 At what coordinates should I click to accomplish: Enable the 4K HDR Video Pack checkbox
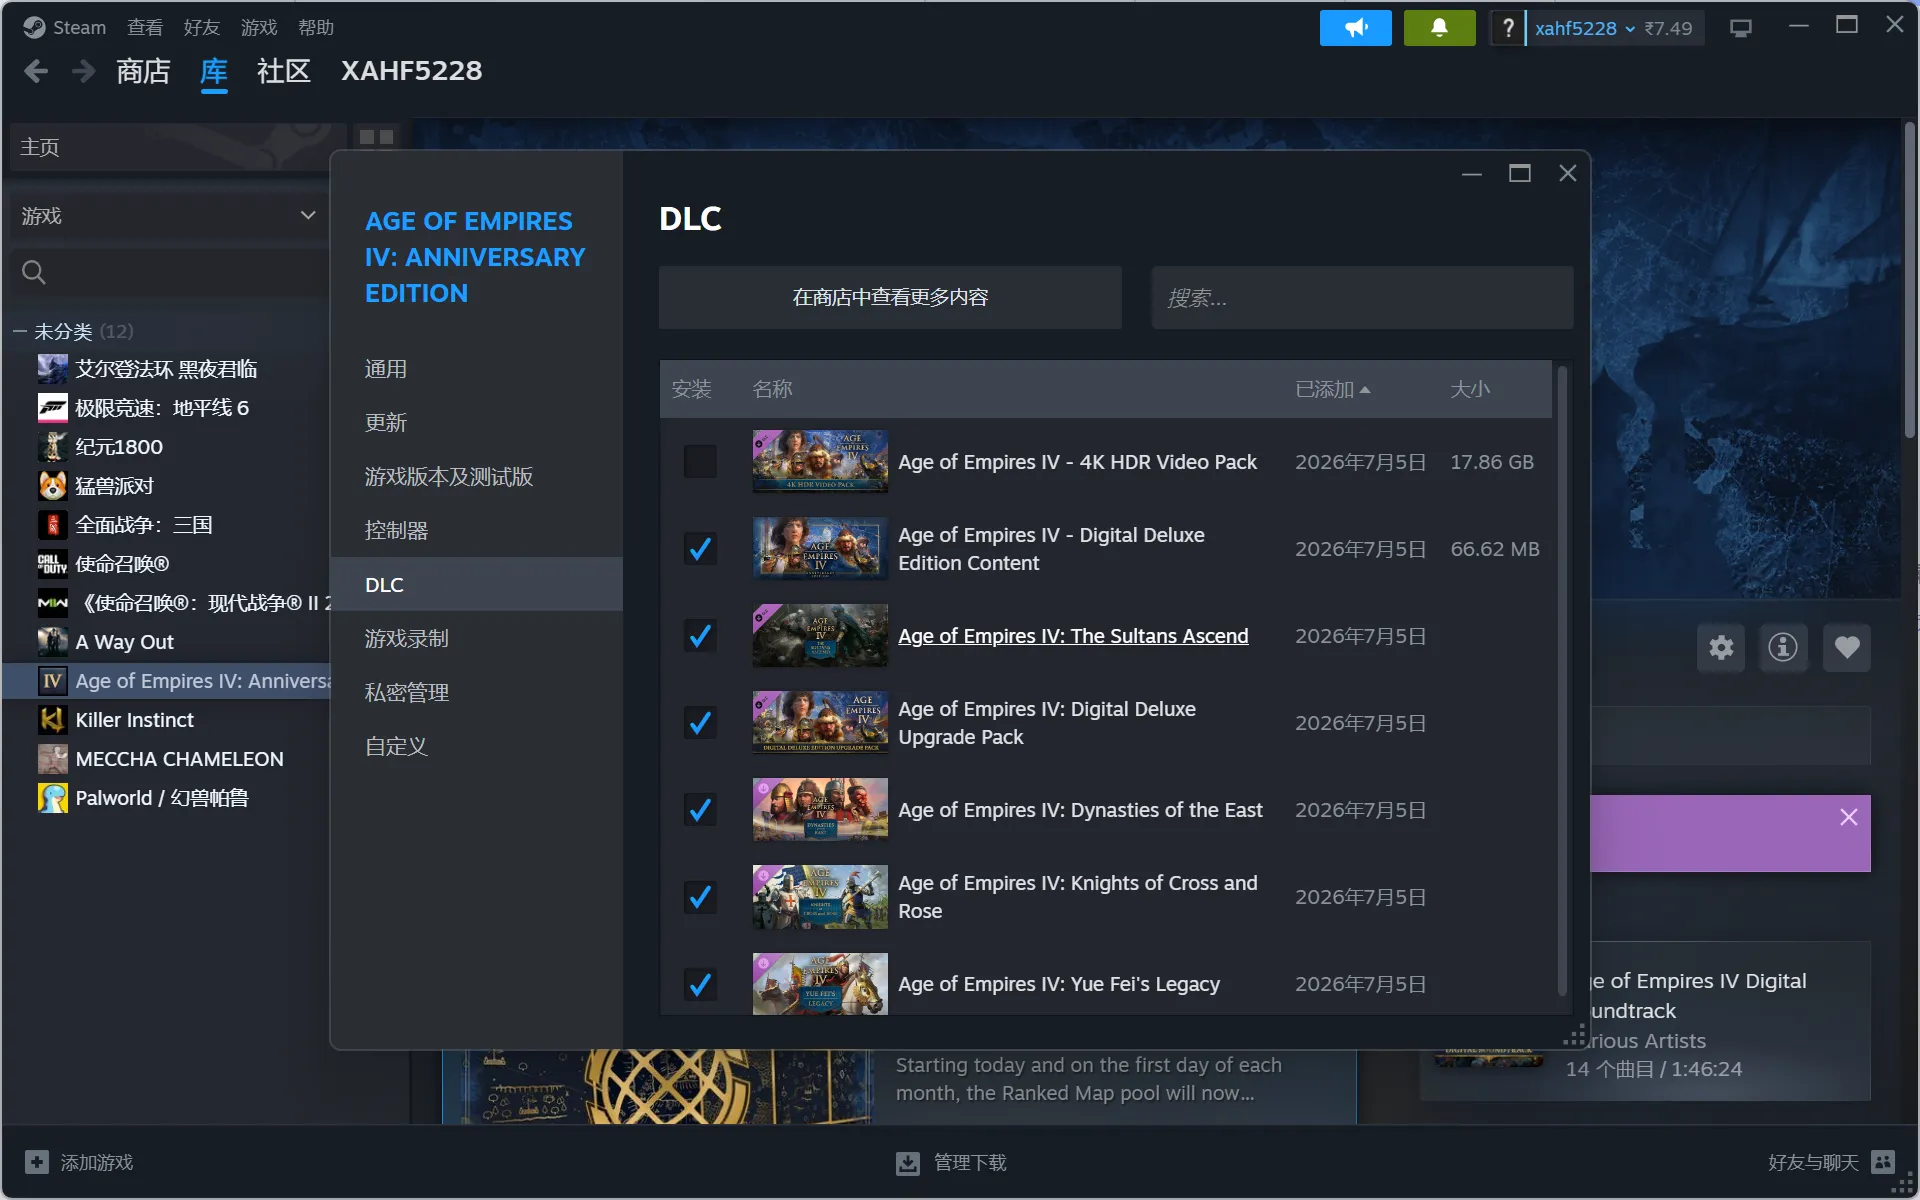click(700, 462)
